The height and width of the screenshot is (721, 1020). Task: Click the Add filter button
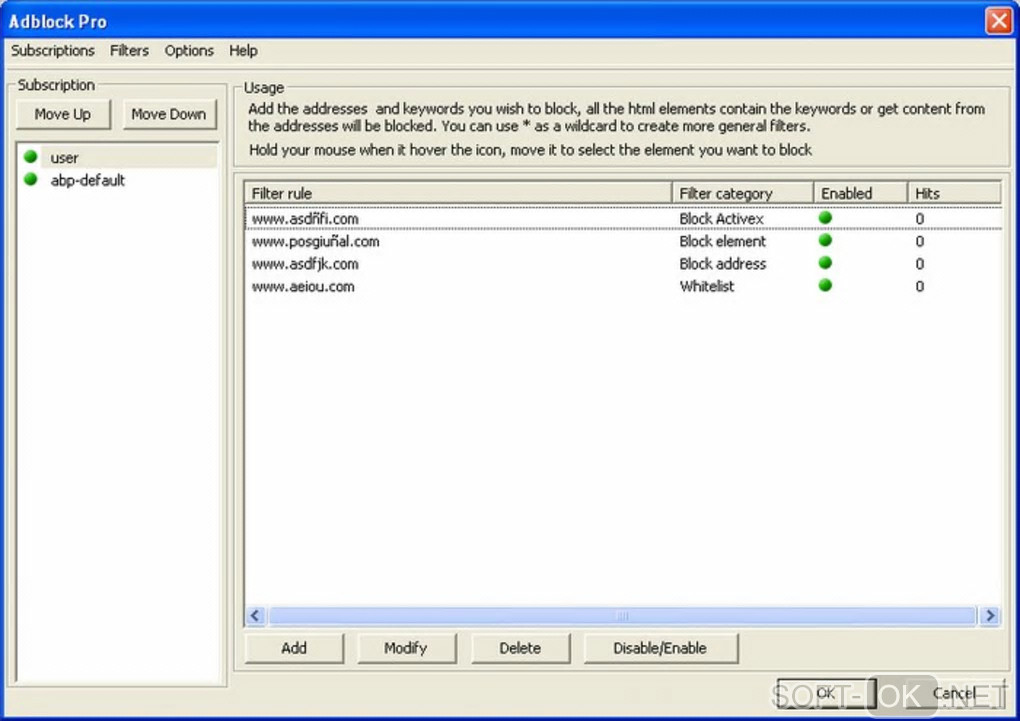pyautogui.click(x=294, y=648)
